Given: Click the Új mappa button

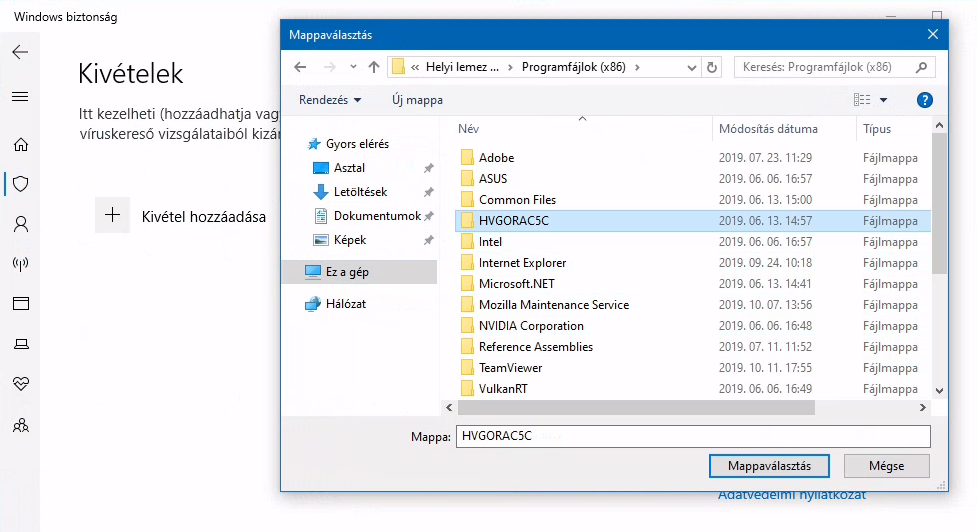Looking at the screenshot, I should [417, 100].
